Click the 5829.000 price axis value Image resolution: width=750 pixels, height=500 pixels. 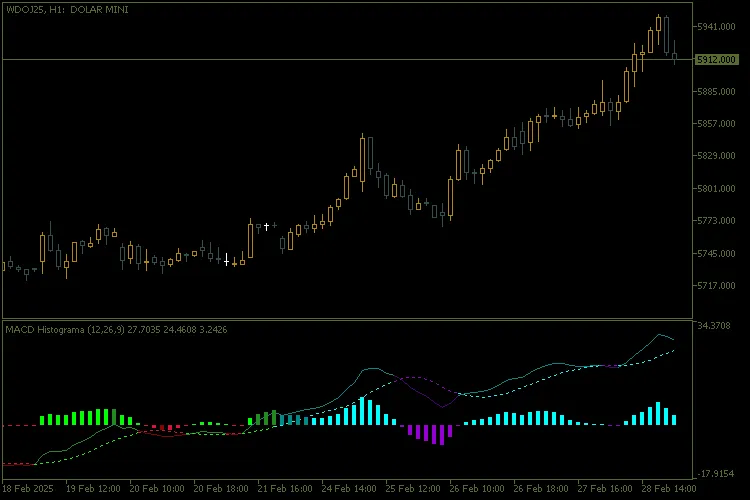click(x=716, y=156)
